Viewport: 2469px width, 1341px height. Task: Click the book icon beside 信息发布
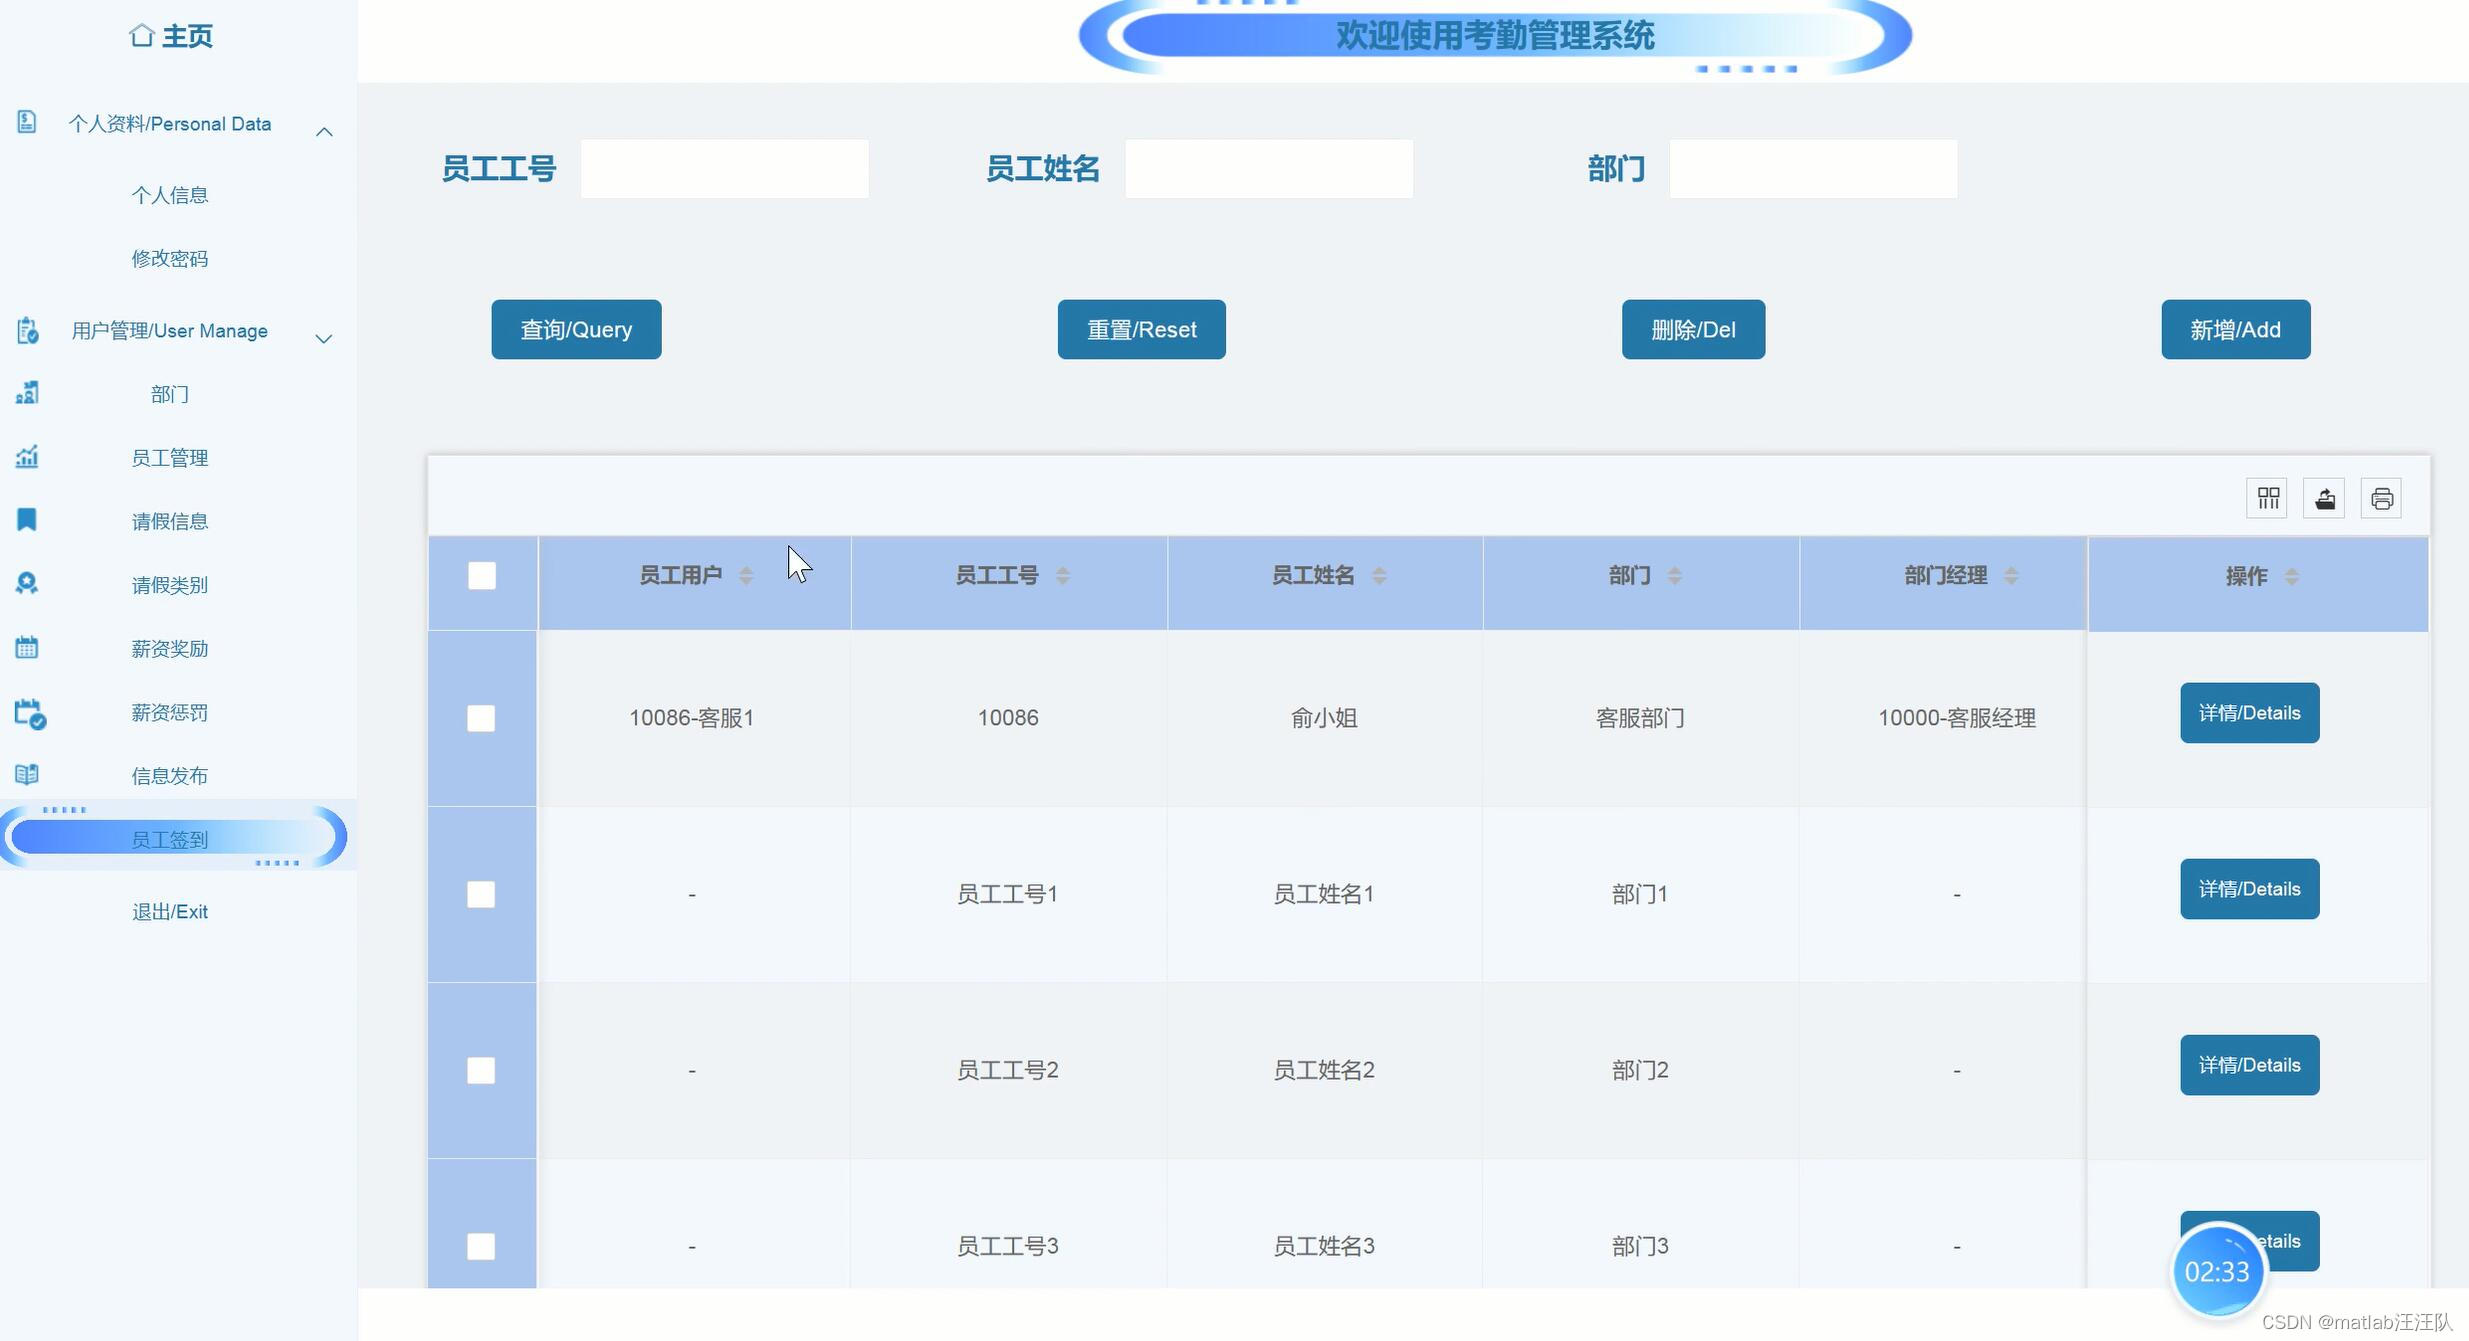(x=27, y=774)
